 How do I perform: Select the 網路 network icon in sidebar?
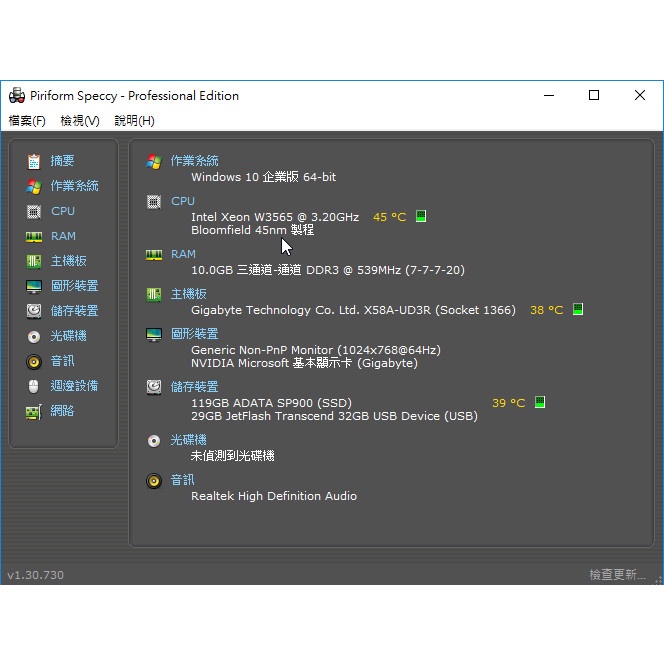(x=34, y=411)
